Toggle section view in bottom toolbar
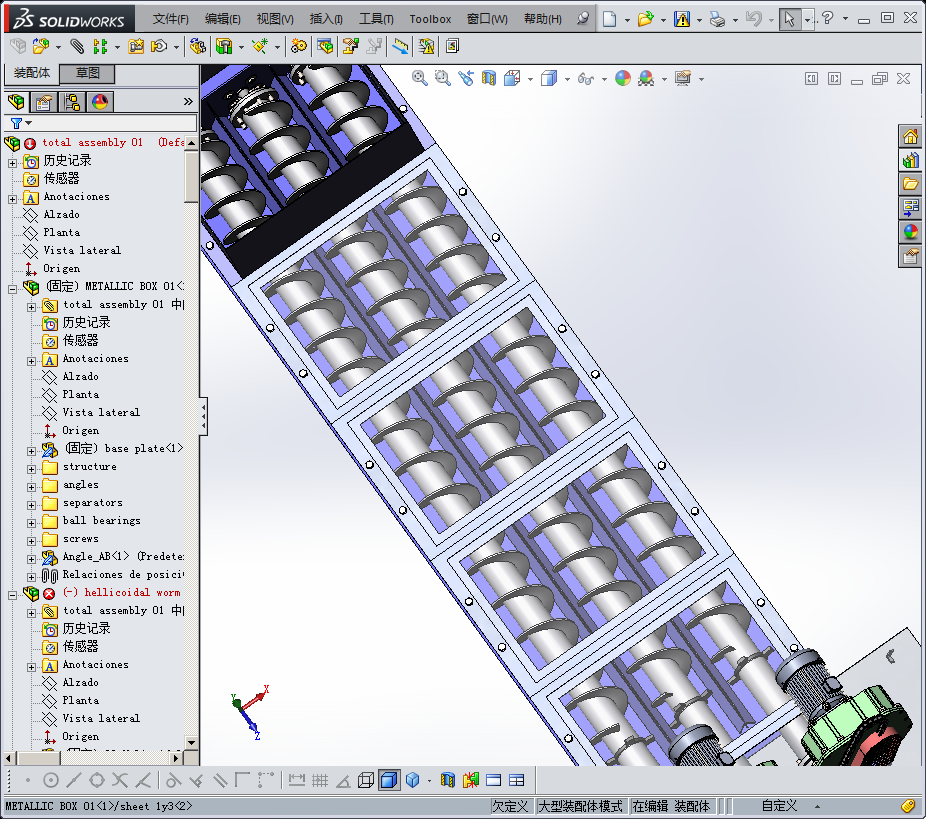This screenshot has width=926, height=819. 448,780
